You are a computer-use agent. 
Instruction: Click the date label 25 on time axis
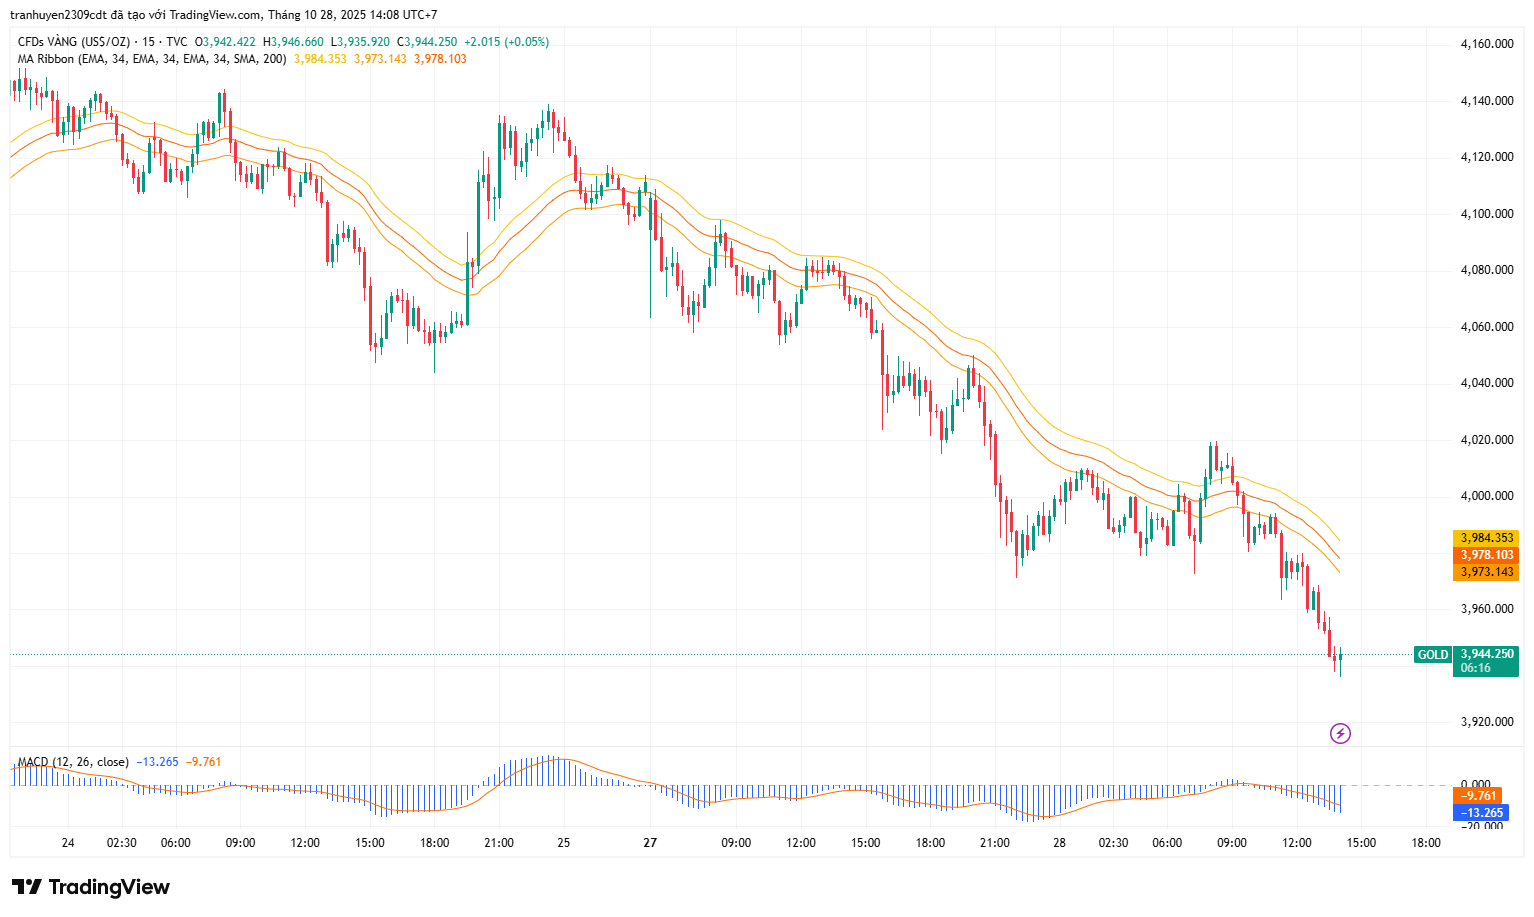[x=564, y=843]
